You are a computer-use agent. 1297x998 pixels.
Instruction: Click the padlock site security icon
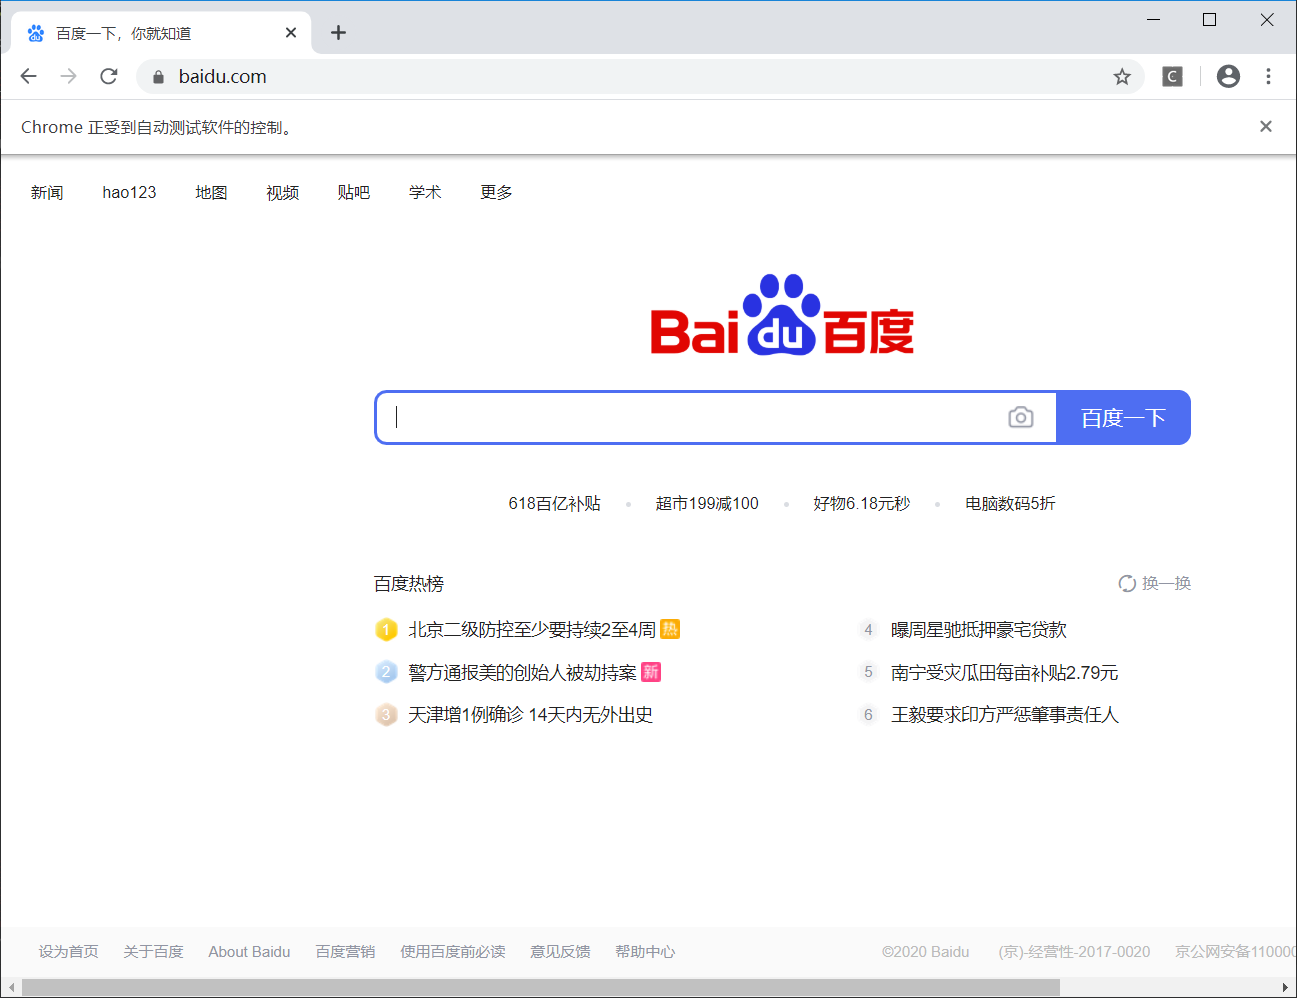(x=158, y=77)
